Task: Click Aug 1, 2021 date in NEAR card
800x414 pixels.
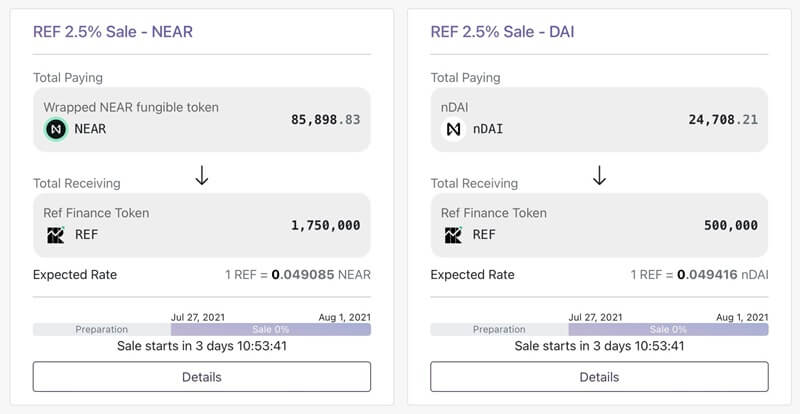Action: click(x=345, y=317)
